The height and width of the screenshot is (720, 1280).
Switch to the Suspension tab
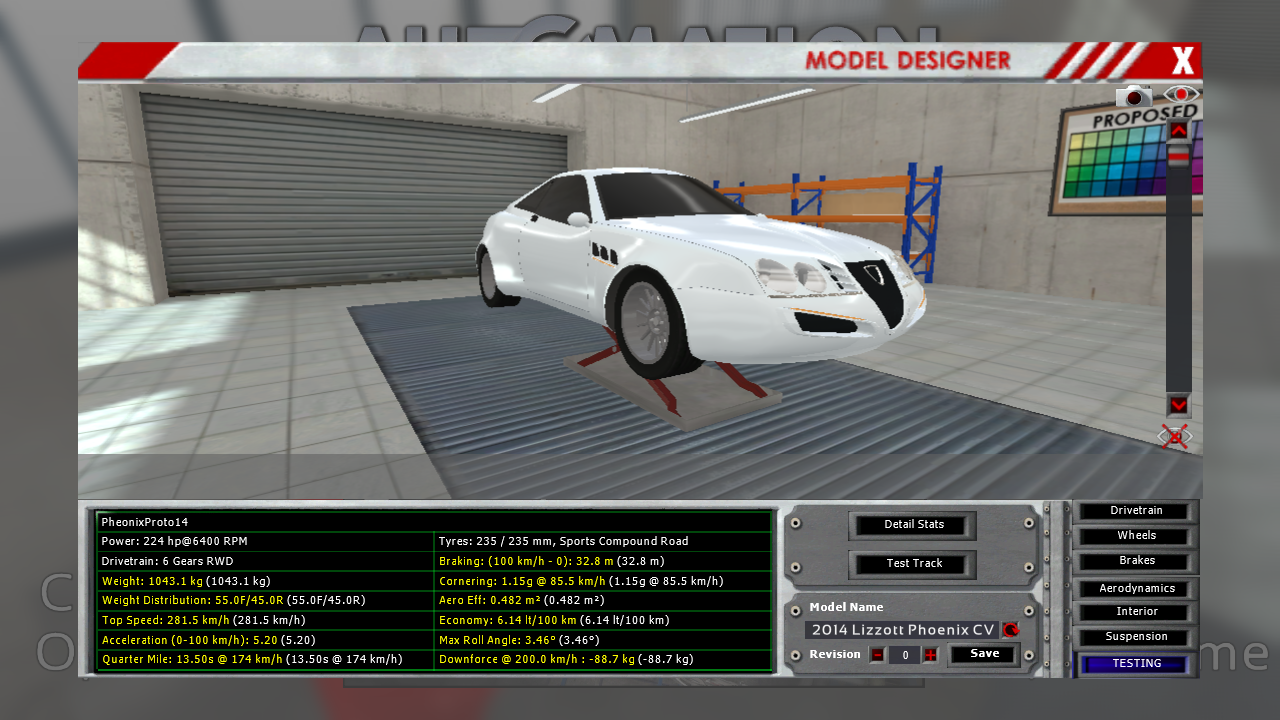tap(1136, 637)
